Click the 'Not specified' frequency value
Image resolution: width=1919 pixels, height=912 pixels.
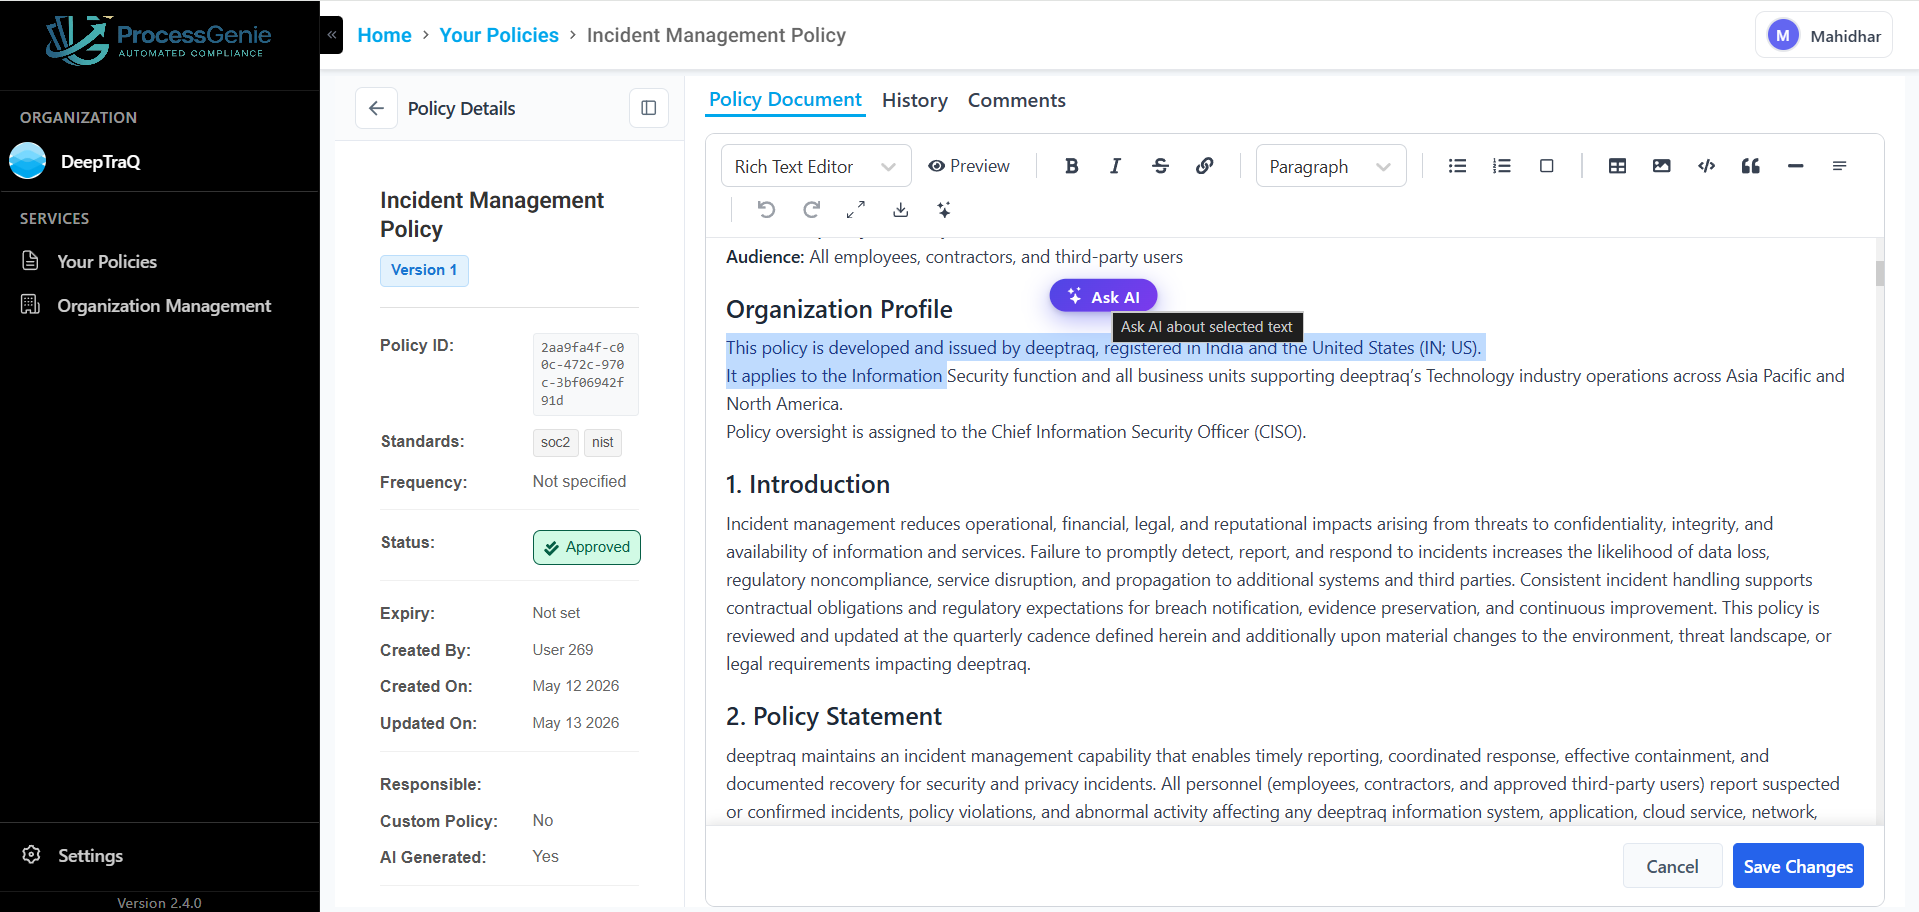coord(579,481)
